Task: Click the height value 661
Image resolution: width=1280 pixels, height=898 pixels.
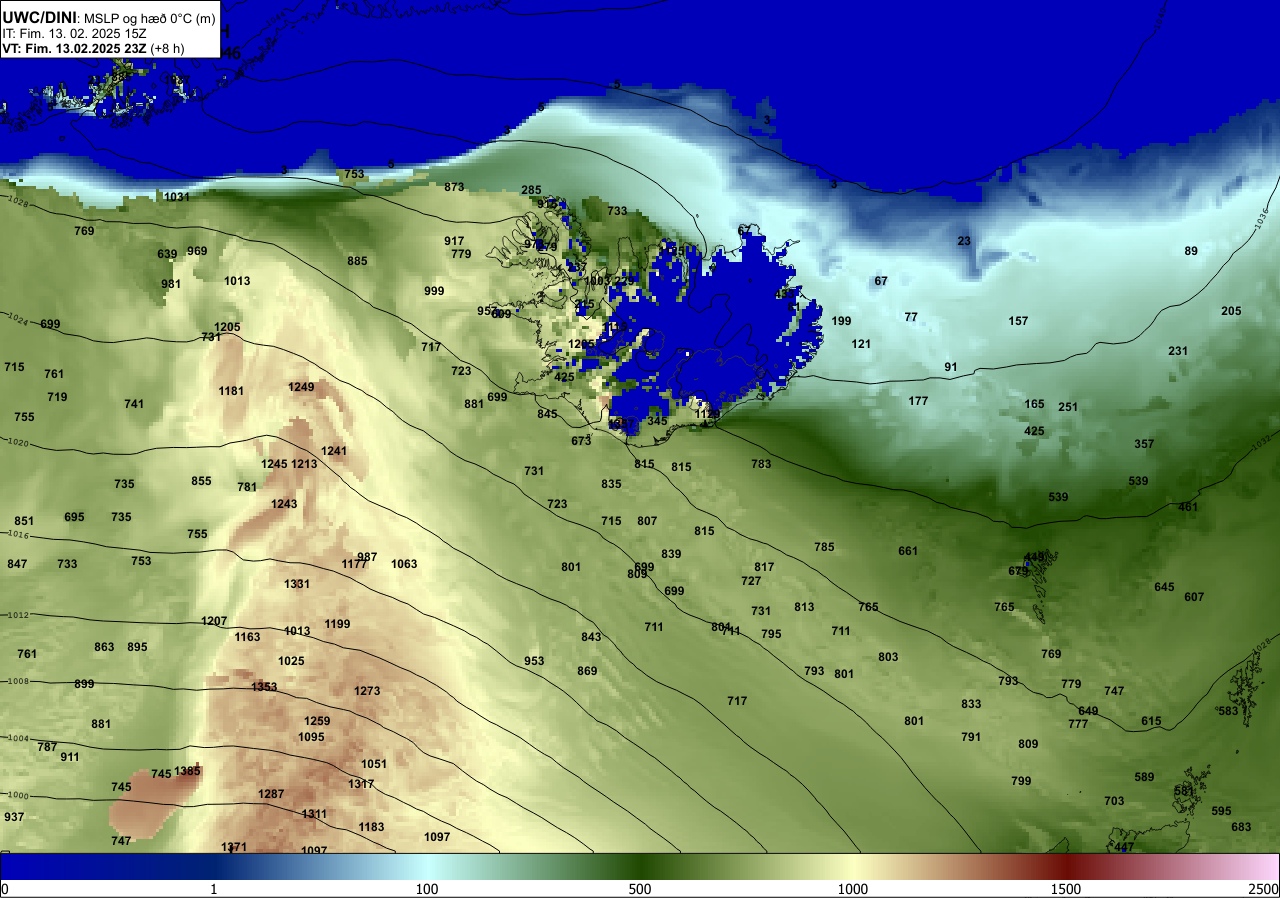Action: 908,551
